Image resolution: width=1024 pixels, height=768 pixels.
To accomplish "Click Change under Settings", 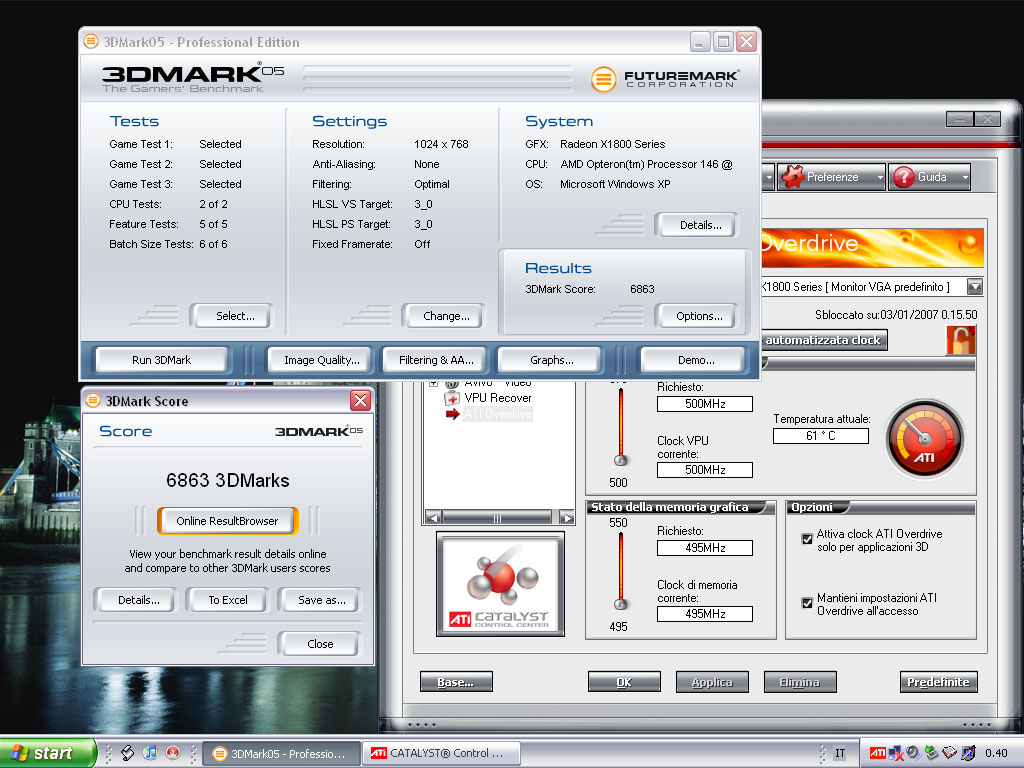I will point(446,316).
